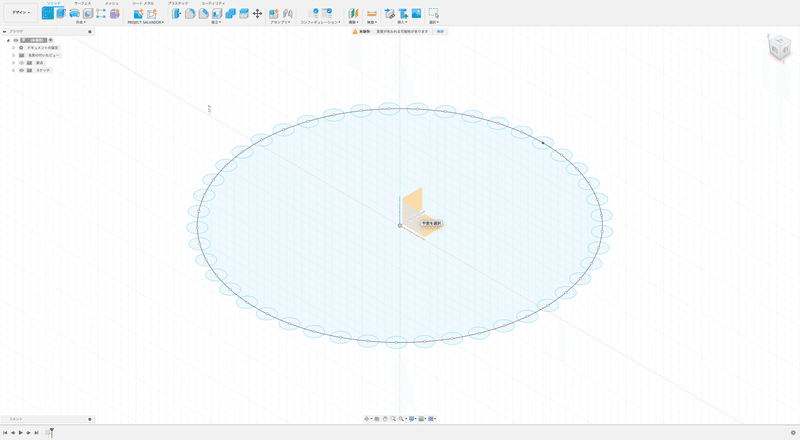Play the timeline

(21, 433)
